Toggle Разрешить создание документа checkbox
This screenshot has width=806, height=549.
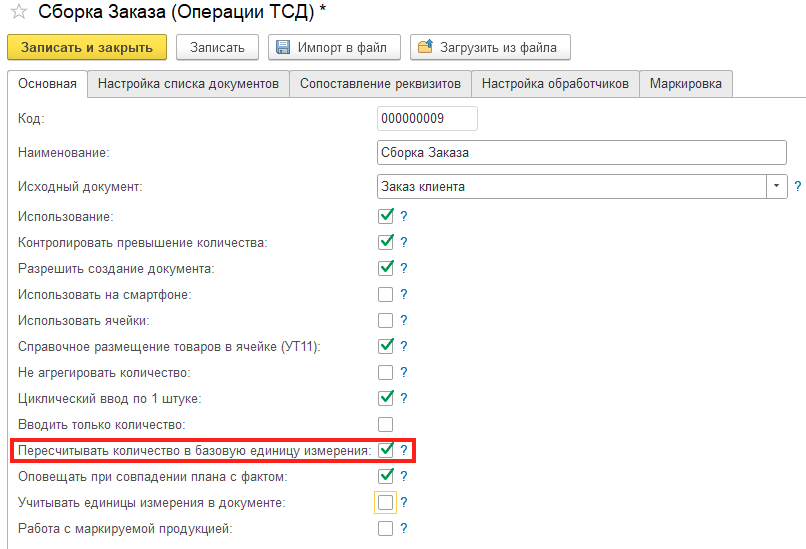pos(386,268)
